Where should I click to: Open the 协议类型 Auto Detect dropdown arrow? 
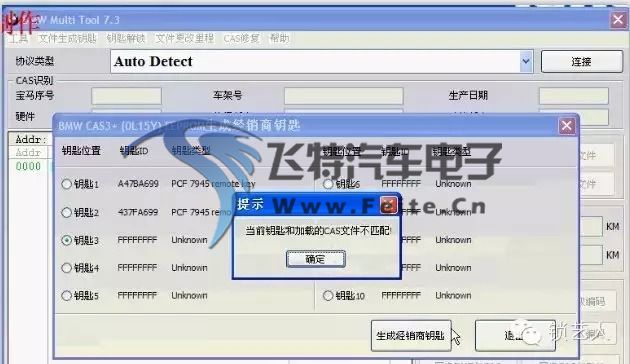pos(526,61)
